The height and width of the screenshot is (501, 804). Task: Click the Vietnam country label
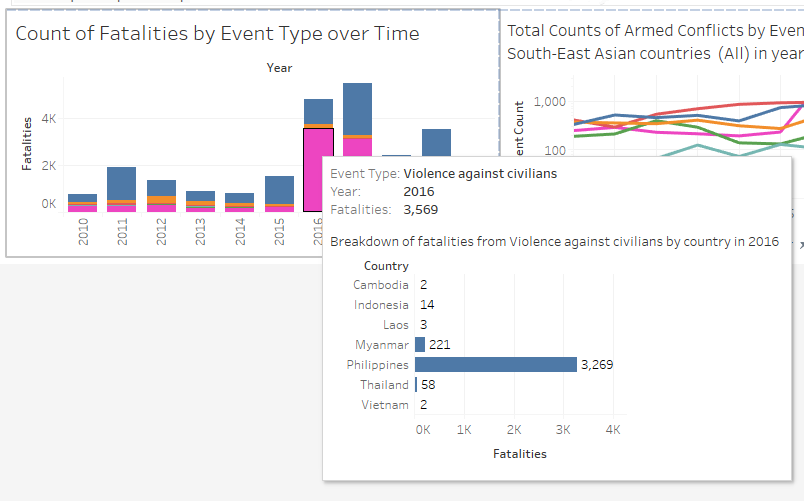click(385, 405)
